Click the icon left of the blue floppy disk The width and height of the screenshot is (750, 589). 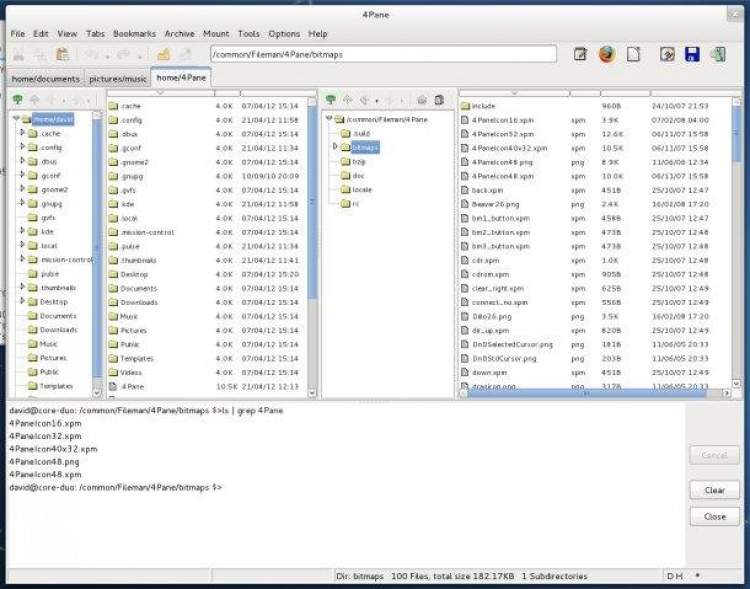[x=667, y=54]
